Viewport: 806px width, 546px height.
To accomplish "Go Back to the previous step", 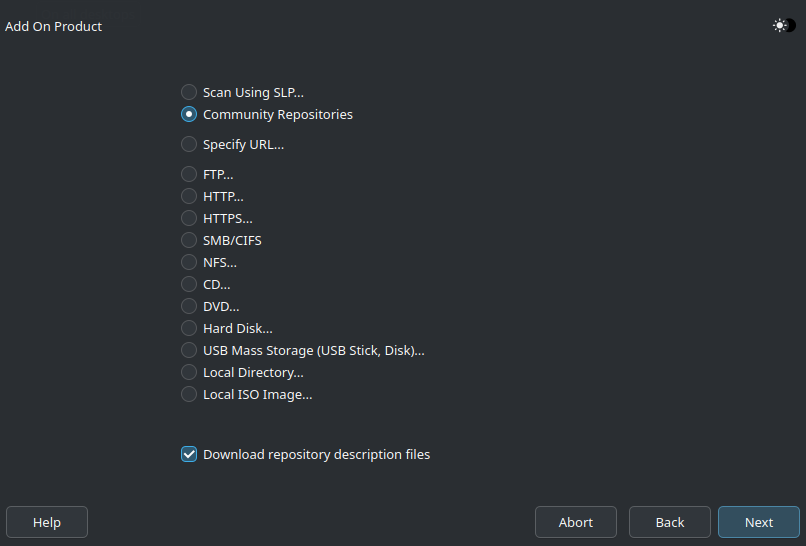I will [670, 522].
